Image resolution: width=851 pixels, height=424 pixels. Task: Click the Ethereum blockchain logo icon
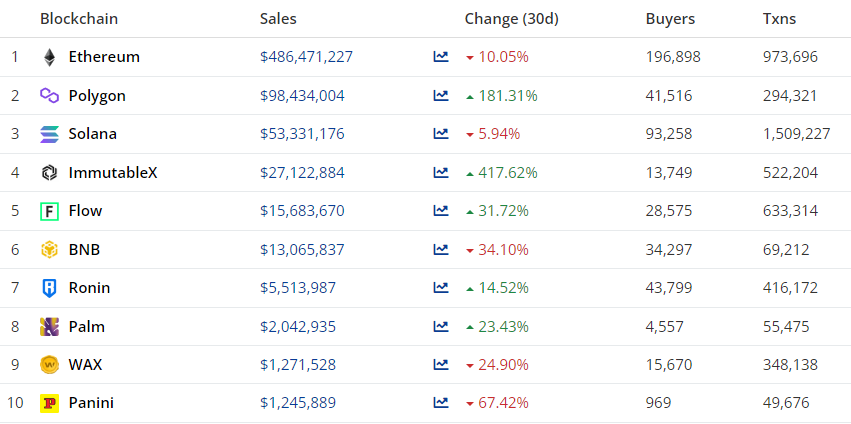pyautogui.click(x=49, y=57)
